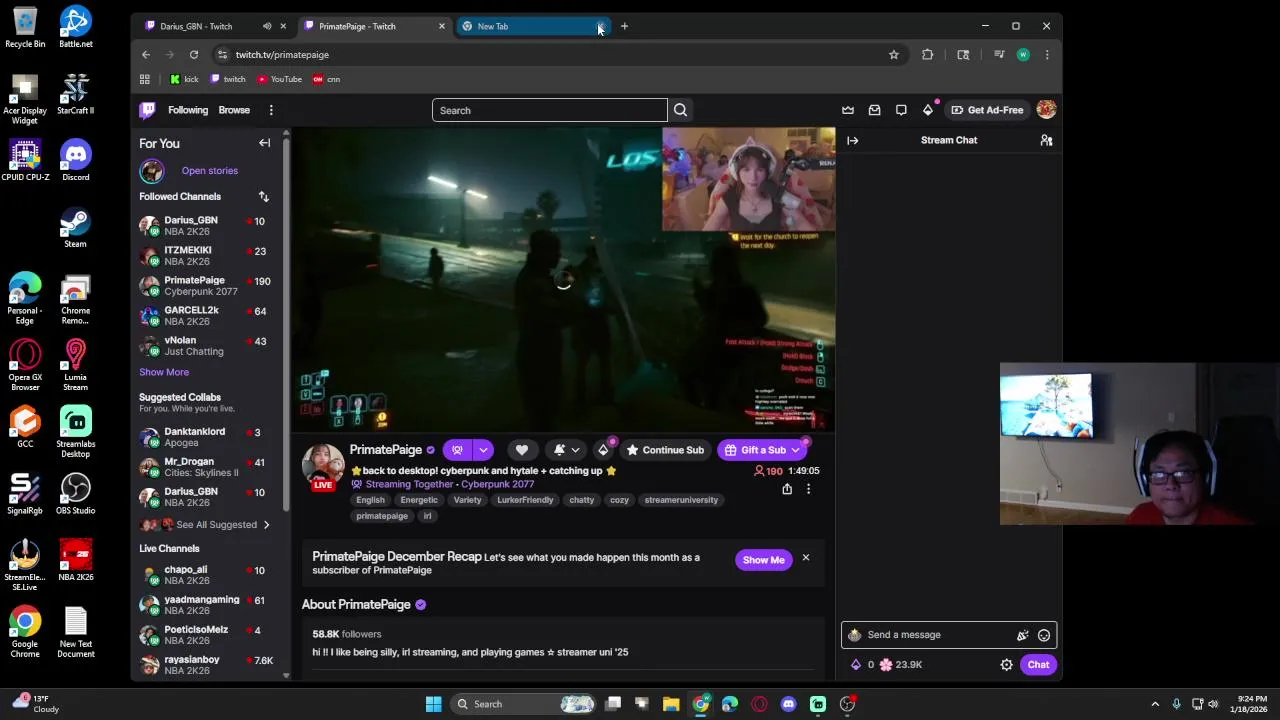This screenshot has width=1280, height=720.
Task: Open the chat emote picker
Action: 1044,635
